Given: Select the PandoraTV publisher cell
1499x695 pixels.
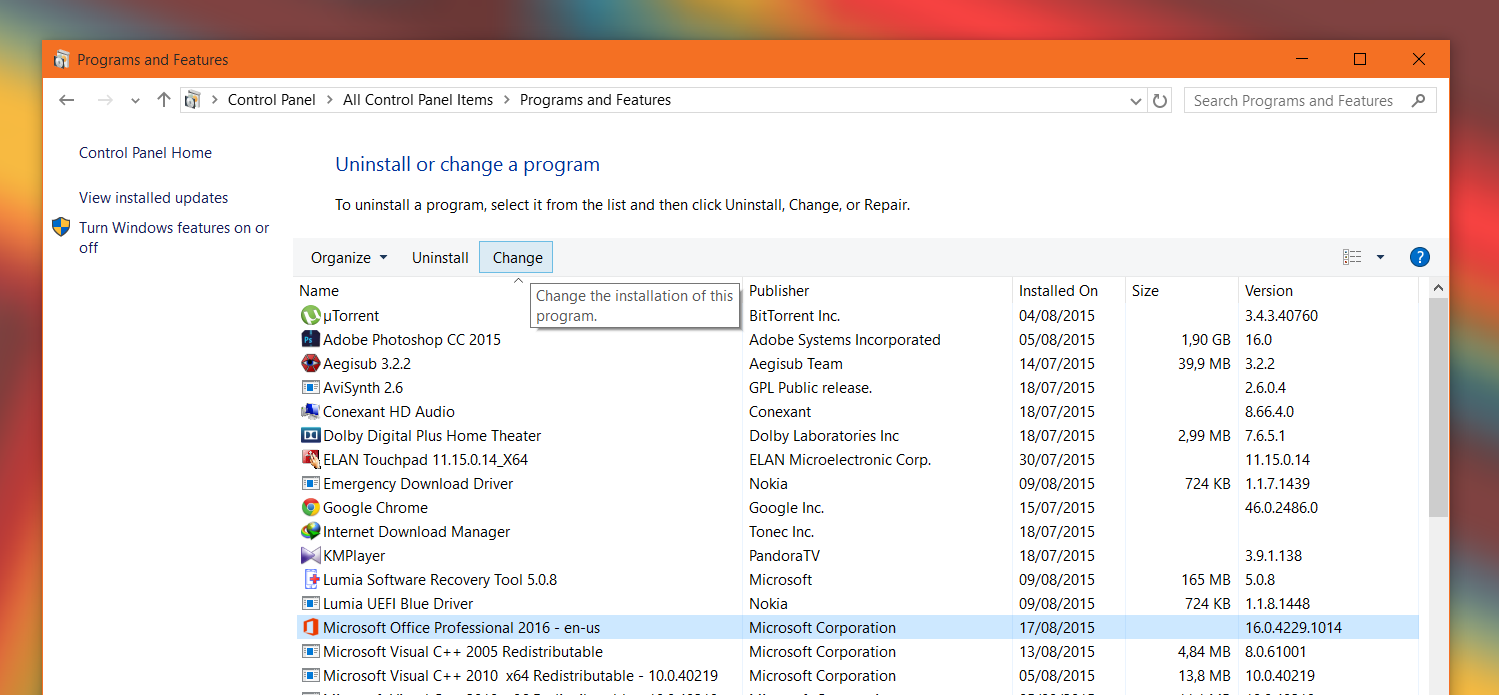Looking at the screenshot, I should pyautogui.click(x=784, y=556).
